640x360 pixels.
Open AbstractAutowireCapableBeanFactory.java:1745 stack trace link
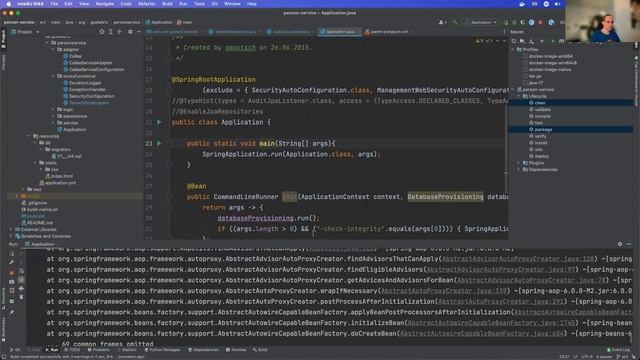point(491,323)
